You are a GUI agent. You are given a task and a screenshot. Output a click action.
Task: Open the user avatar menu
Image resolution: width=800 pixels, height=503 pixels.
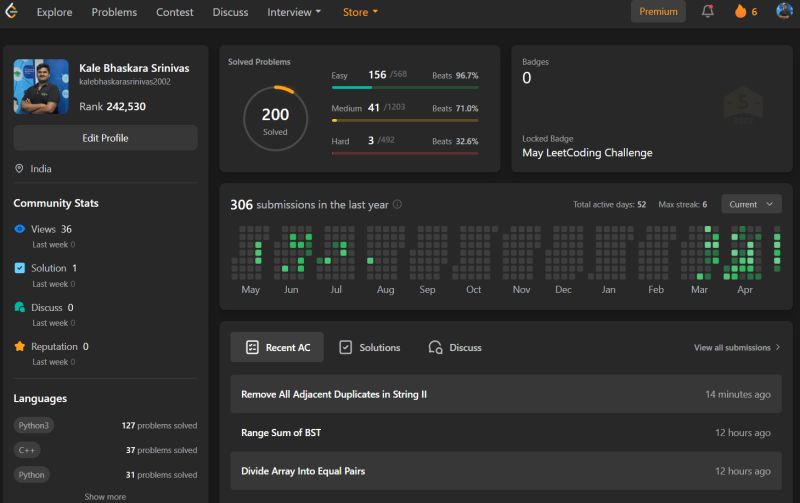click(x=784, y=11)
